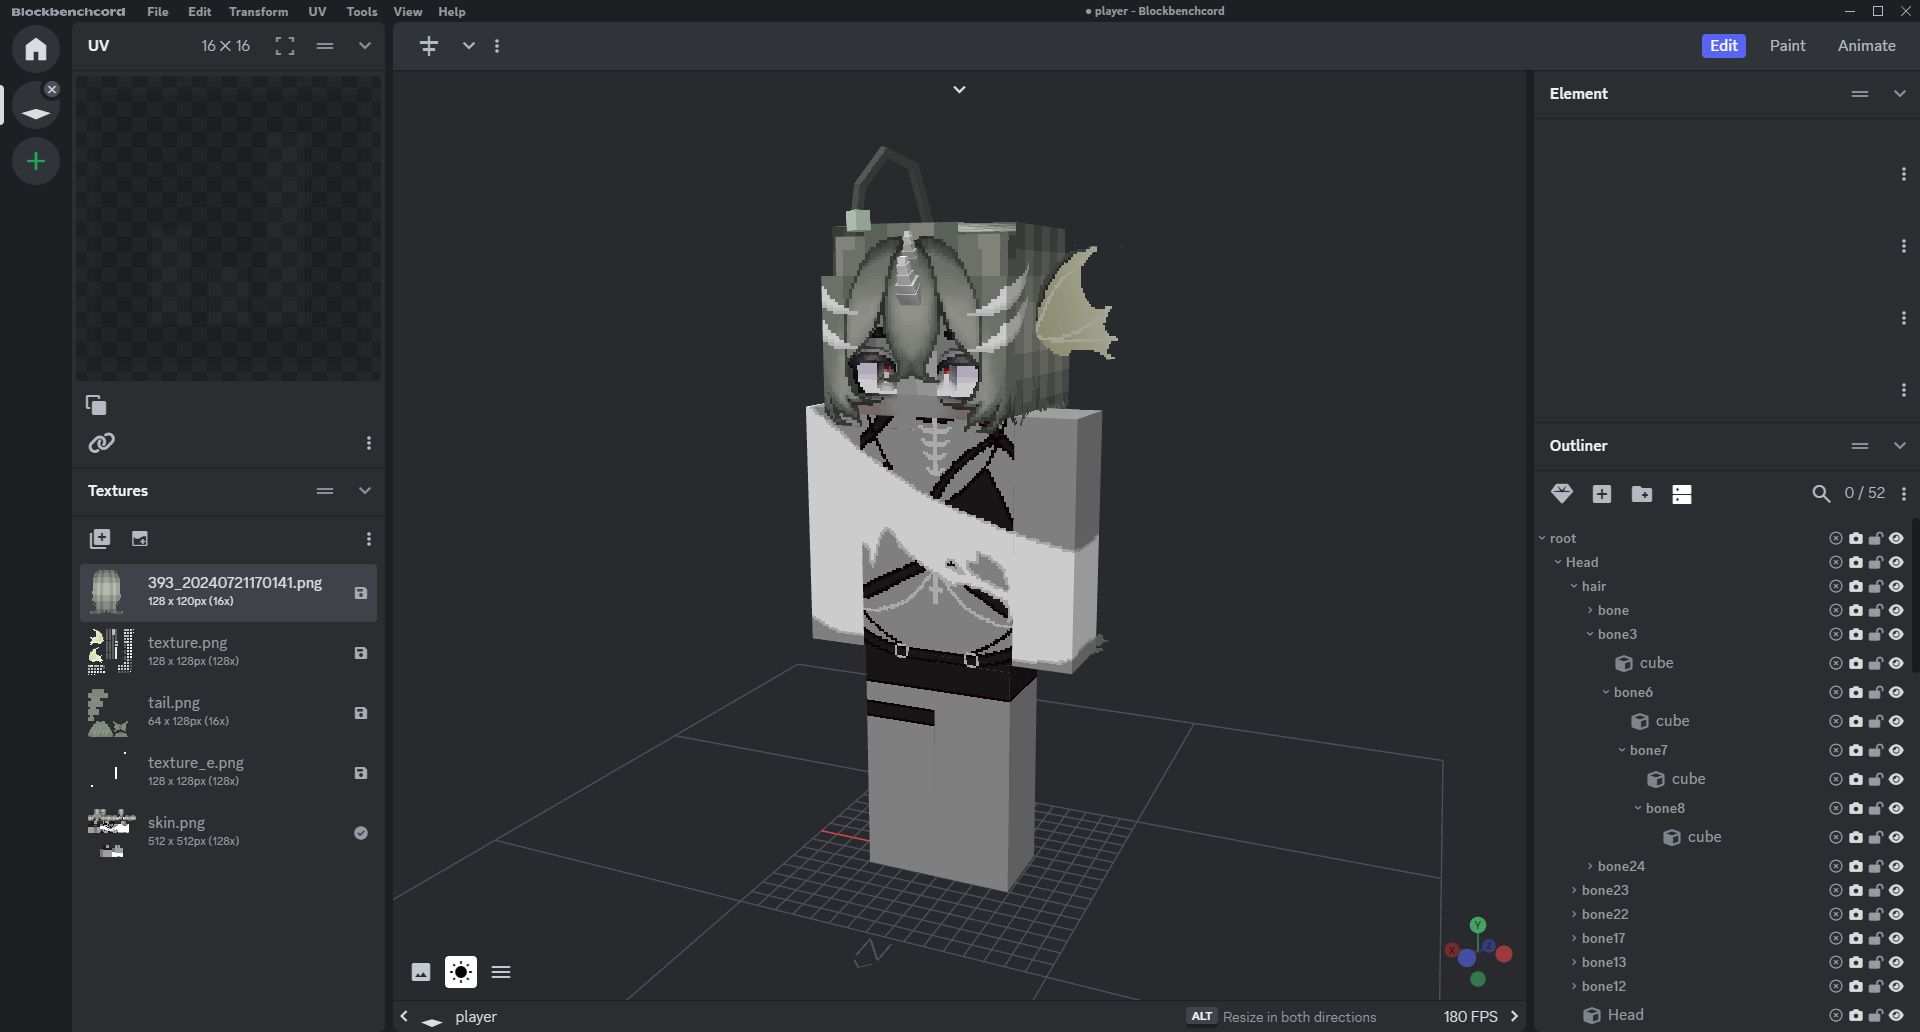Expand the bone23 group in Outliner
Screen dimensions: 1920x1032
1574,891
